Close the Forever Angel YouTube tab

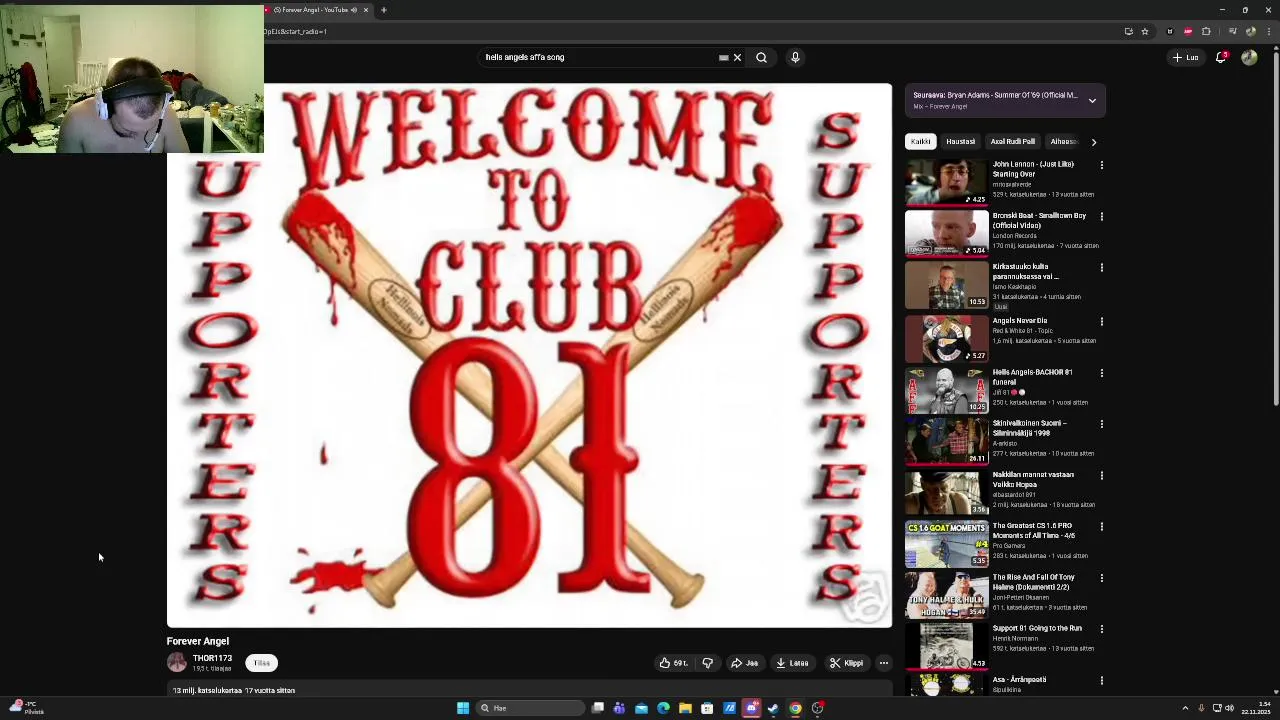366,10
